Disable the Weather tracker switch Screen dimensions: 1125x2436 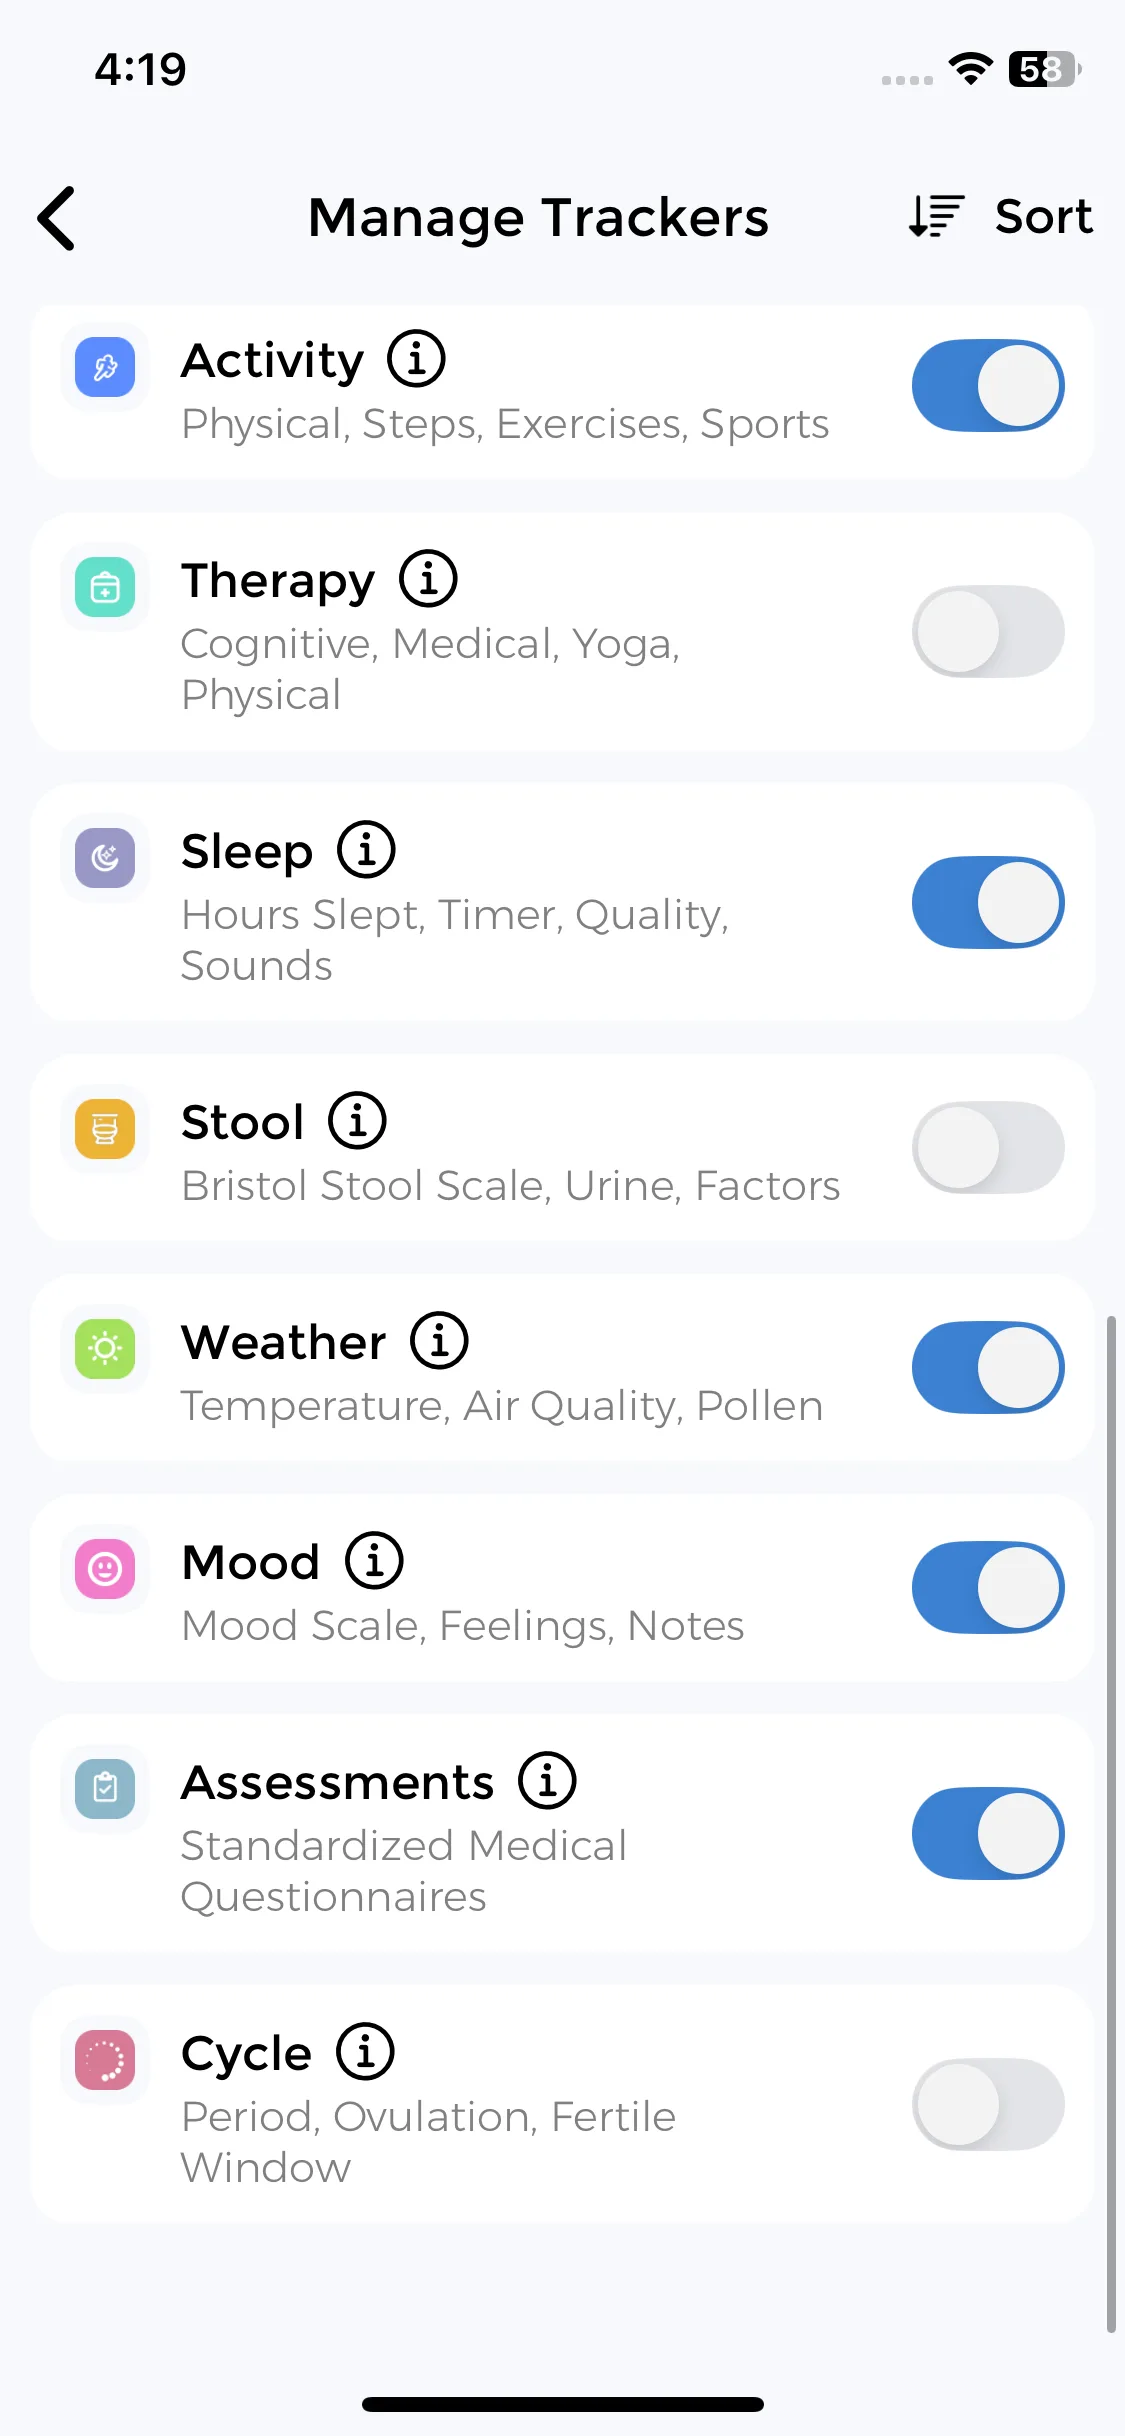(x=987, y=1368)
